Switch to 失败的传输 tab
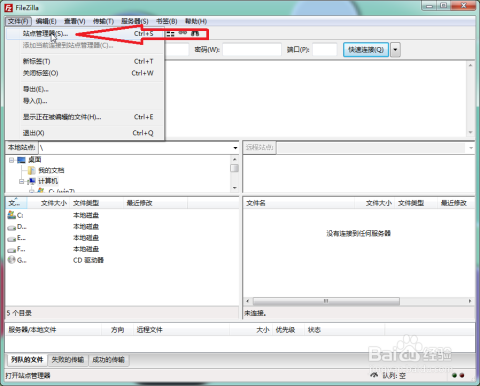480x386 pixels. 68,360
